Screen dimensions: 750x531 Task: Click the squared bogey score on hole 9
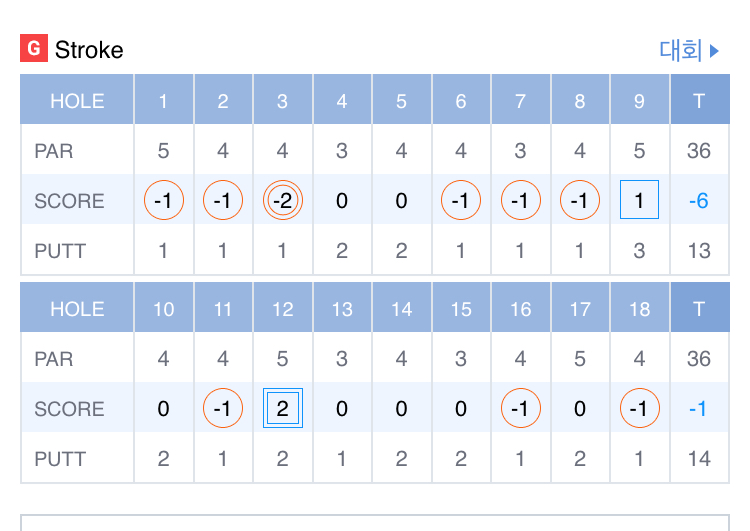pos(639,201)
